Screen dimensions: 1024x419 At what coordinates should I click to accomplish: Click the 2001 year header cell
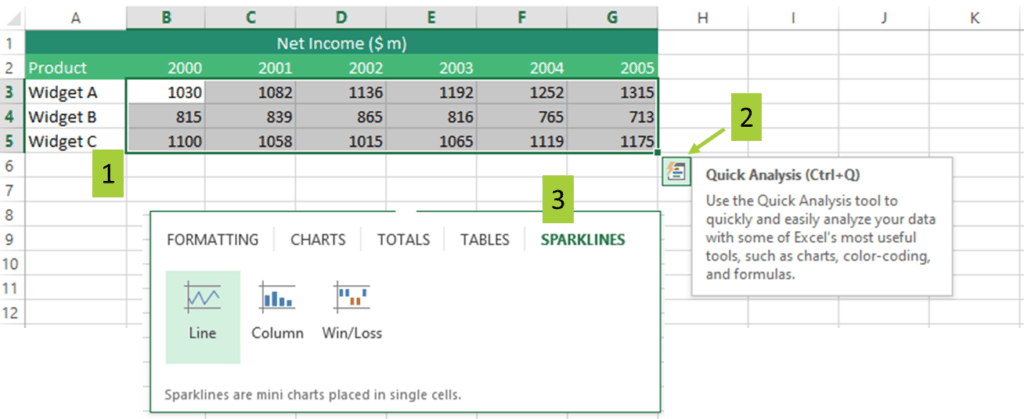click(251, 68)
